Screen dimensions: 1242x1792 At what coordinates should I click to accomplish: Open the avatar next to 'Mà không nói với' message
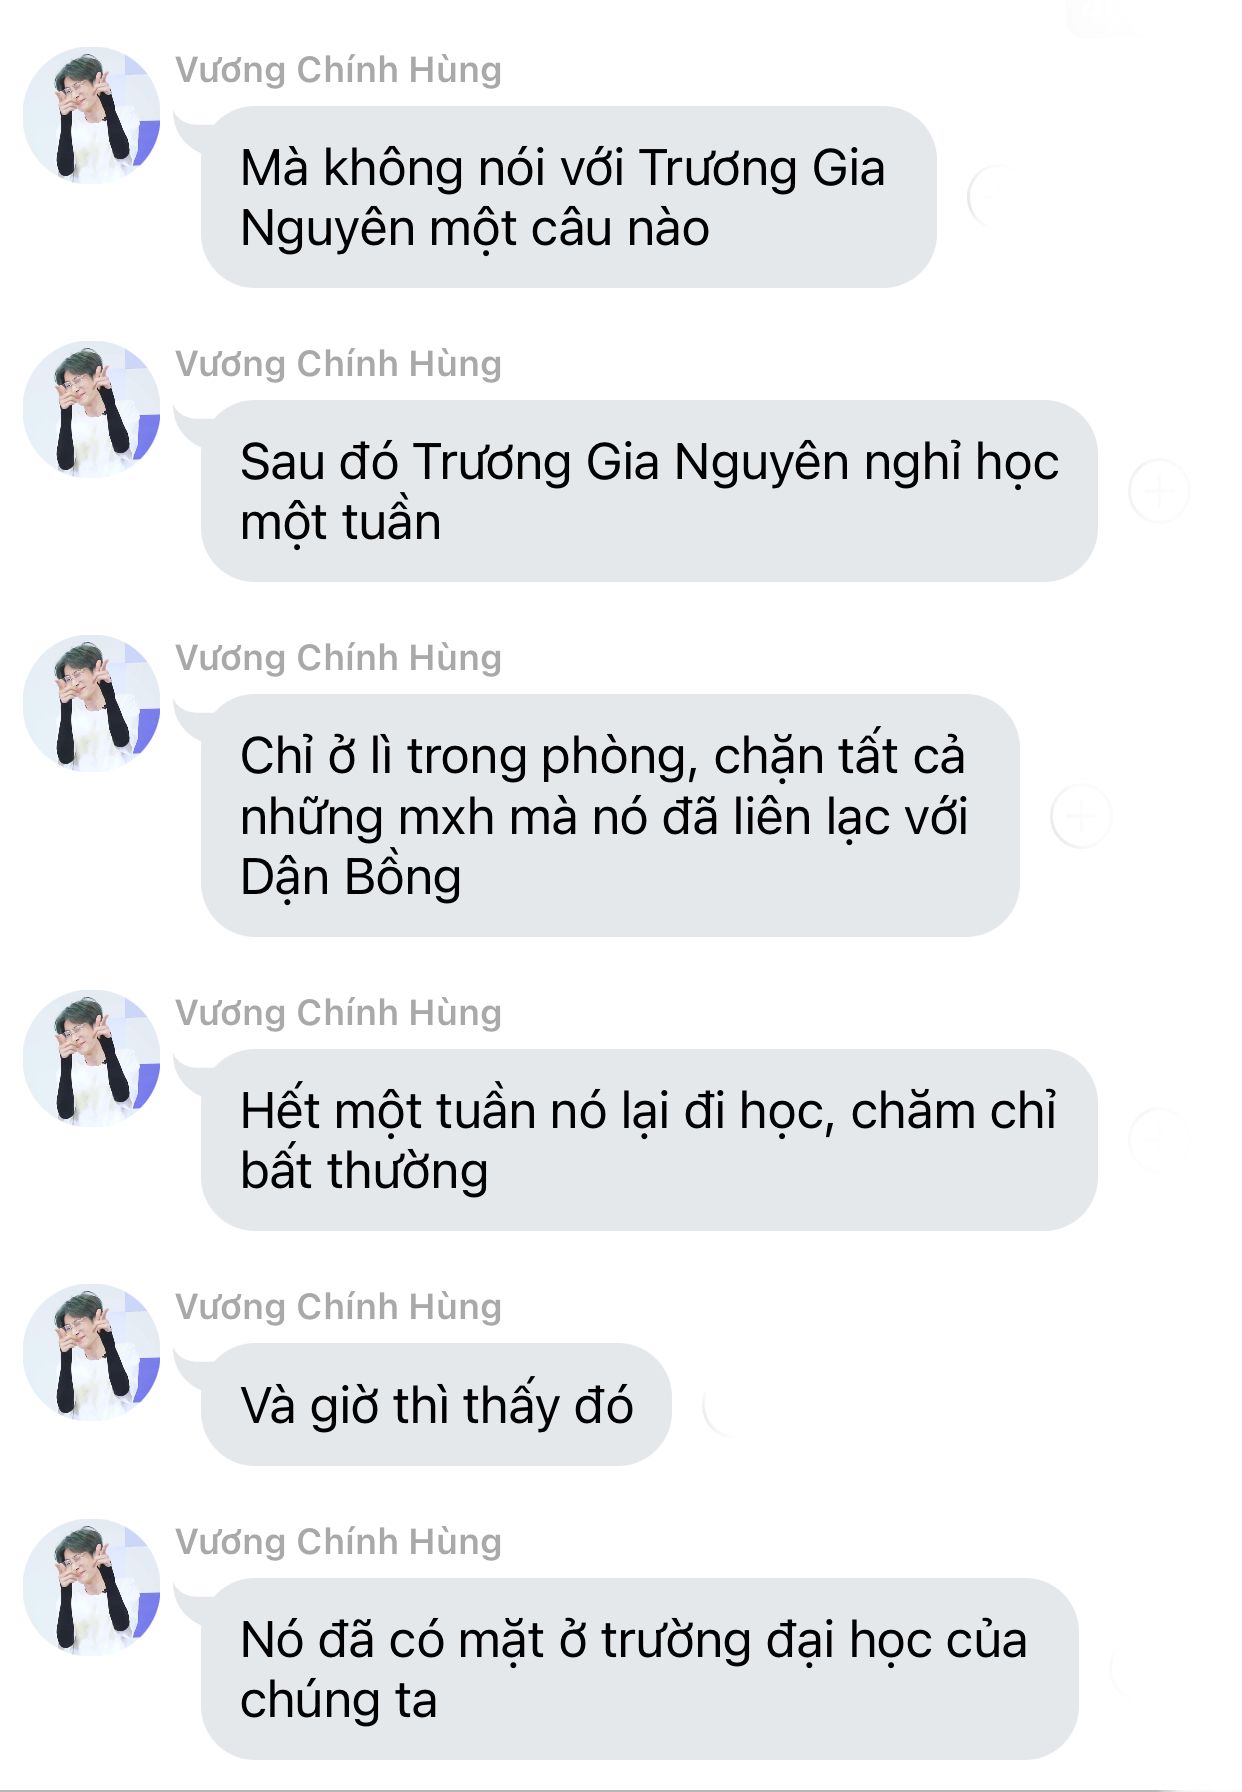coord(92,115)
